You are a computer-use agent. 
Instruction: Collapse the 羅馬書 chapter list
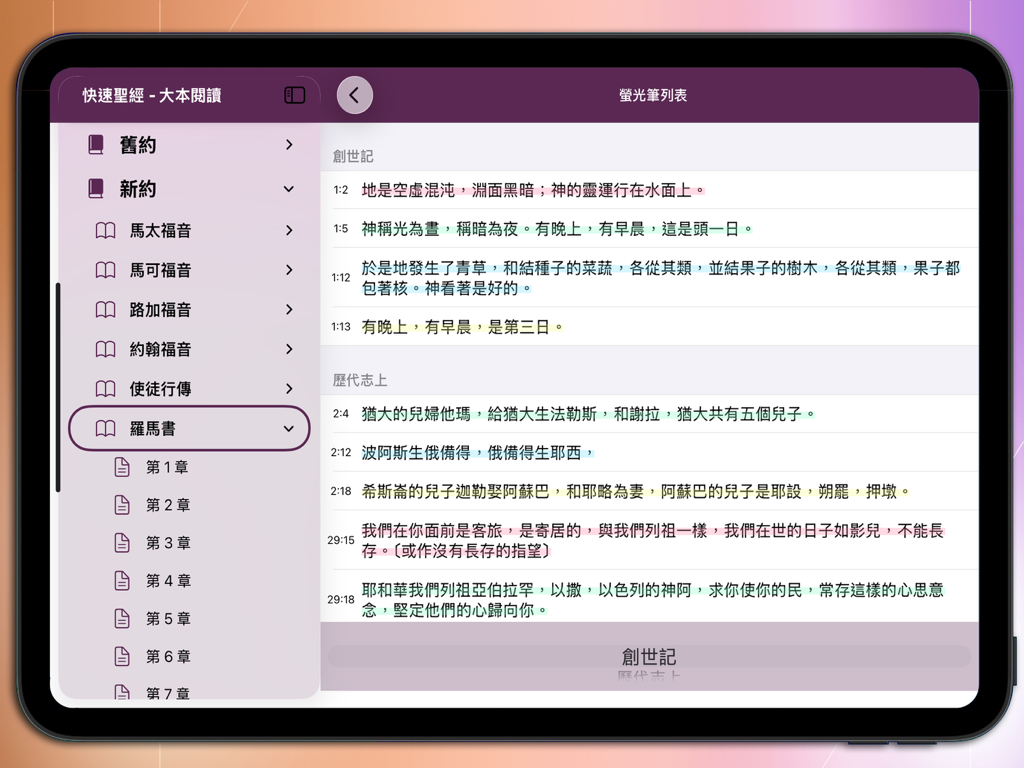click(x=288, y=427)
